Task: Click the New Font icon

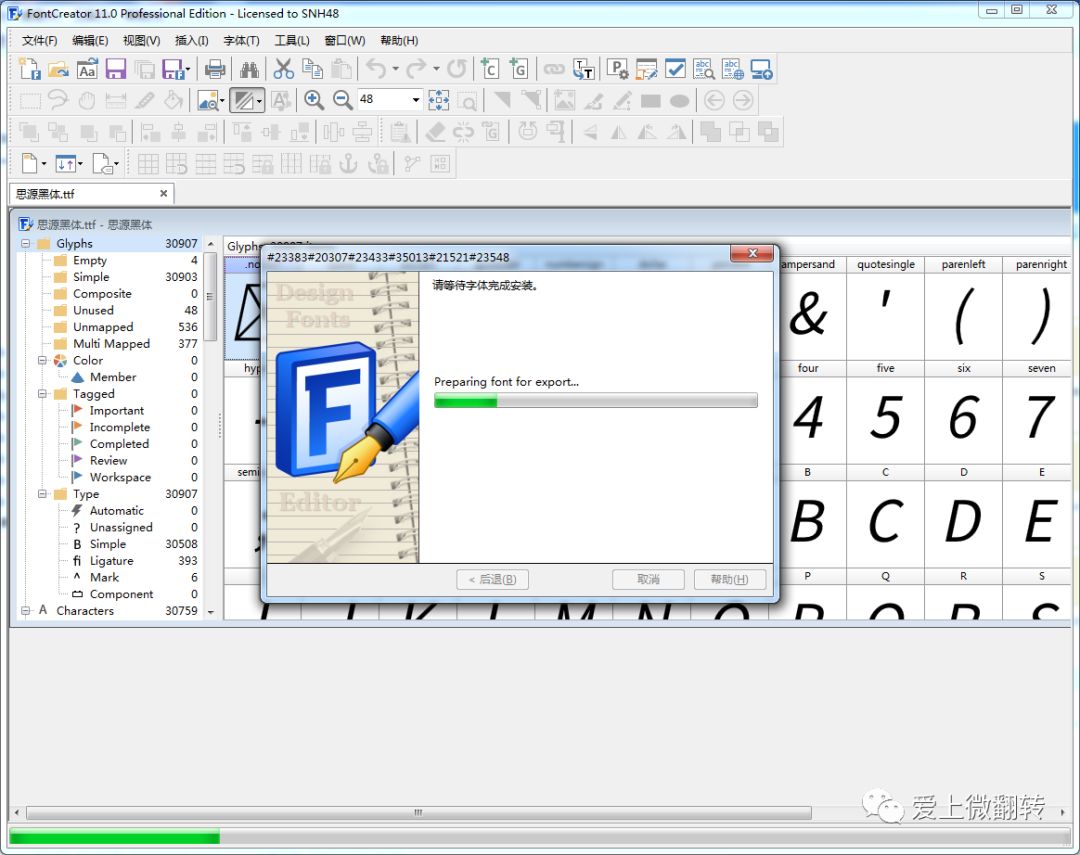Action: 30,69
